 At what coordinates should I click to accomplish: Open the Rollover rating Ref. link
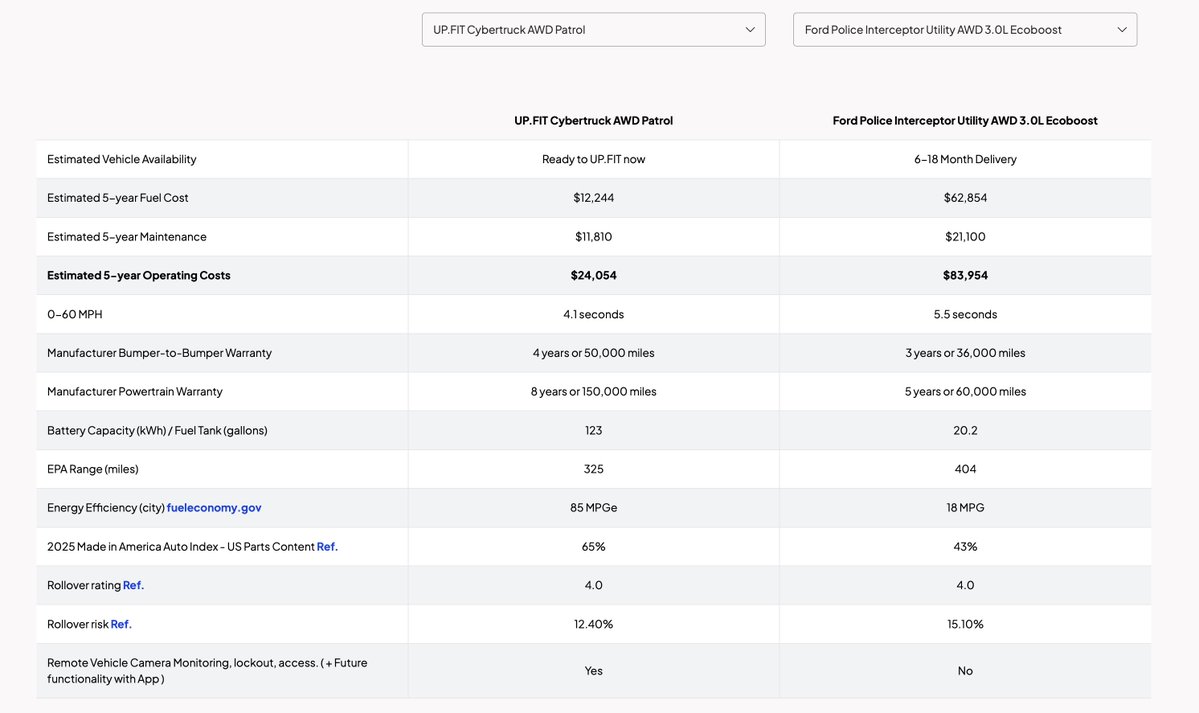[x=133, y=585]
